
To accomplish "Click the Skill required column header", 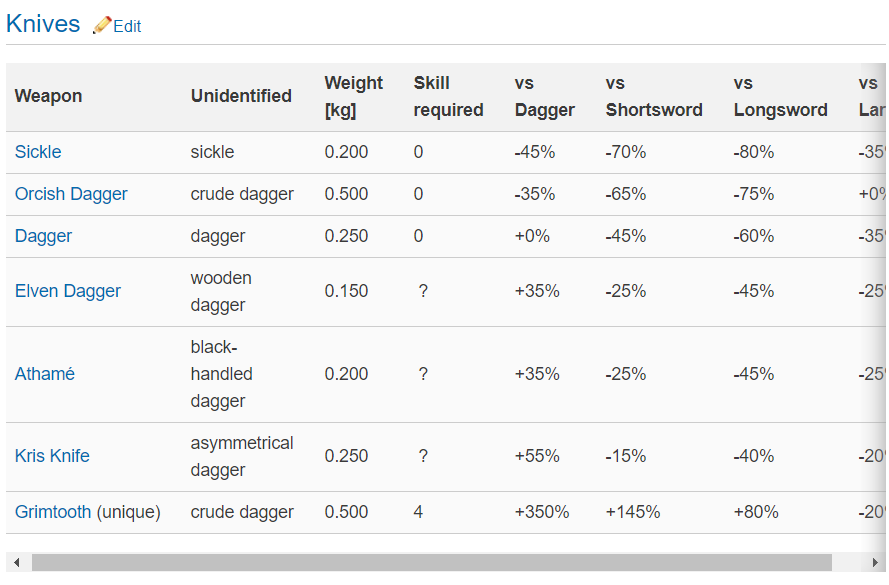I will pos(448,96).
